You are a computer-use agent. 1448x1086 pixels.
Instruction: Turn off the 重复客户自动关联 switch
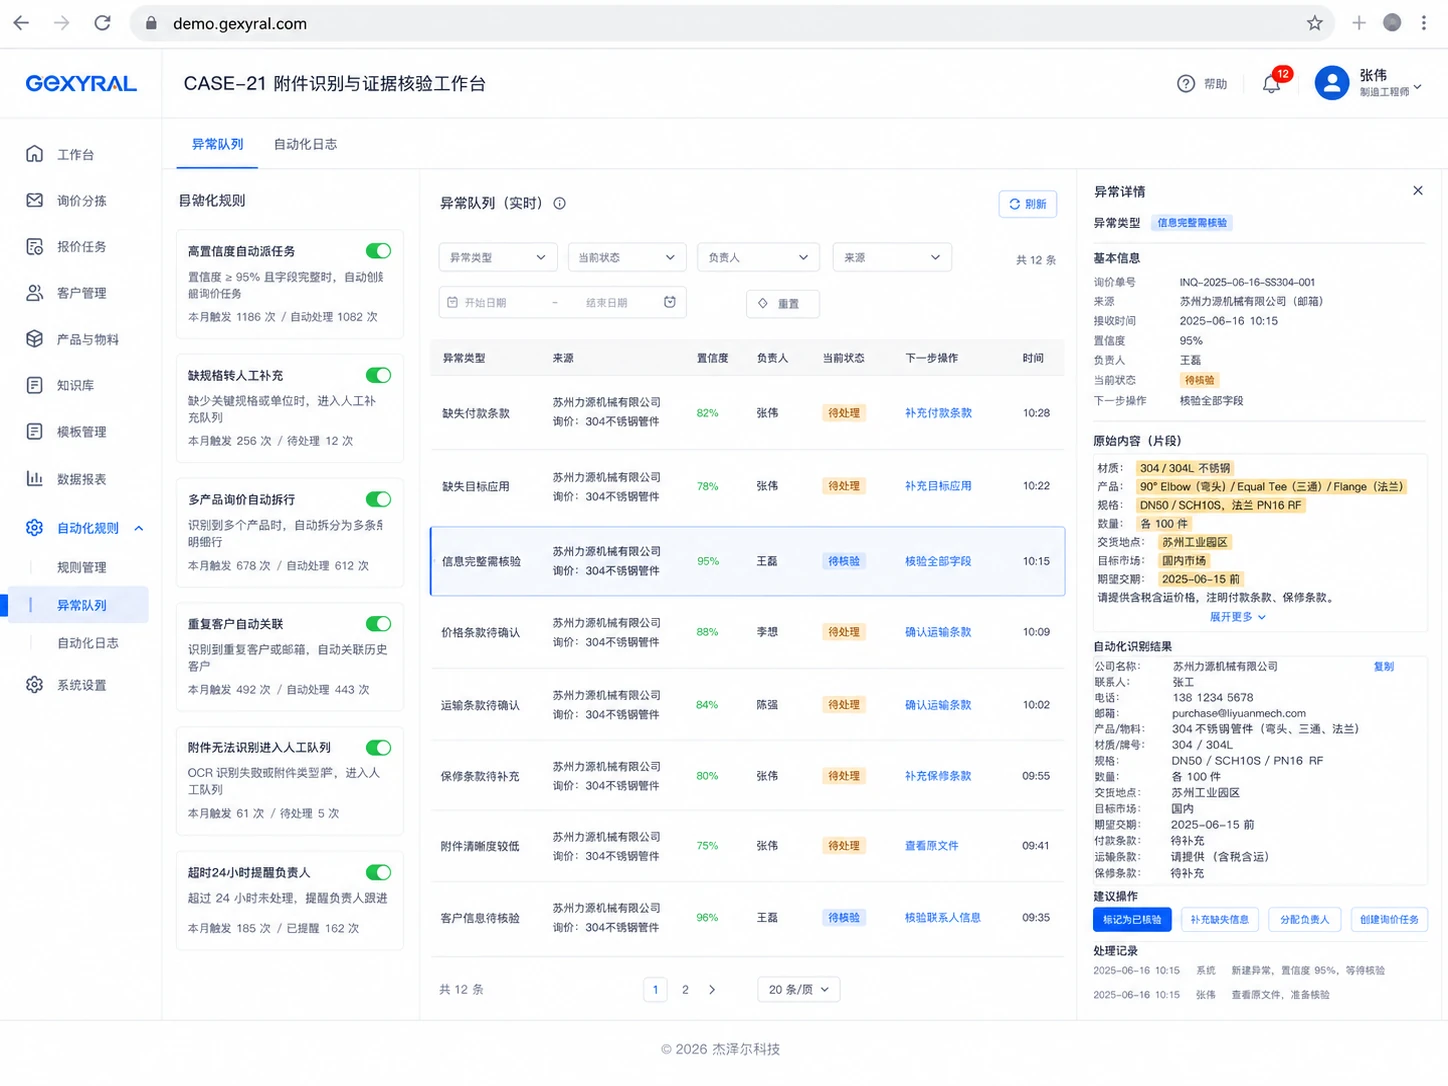378,624
